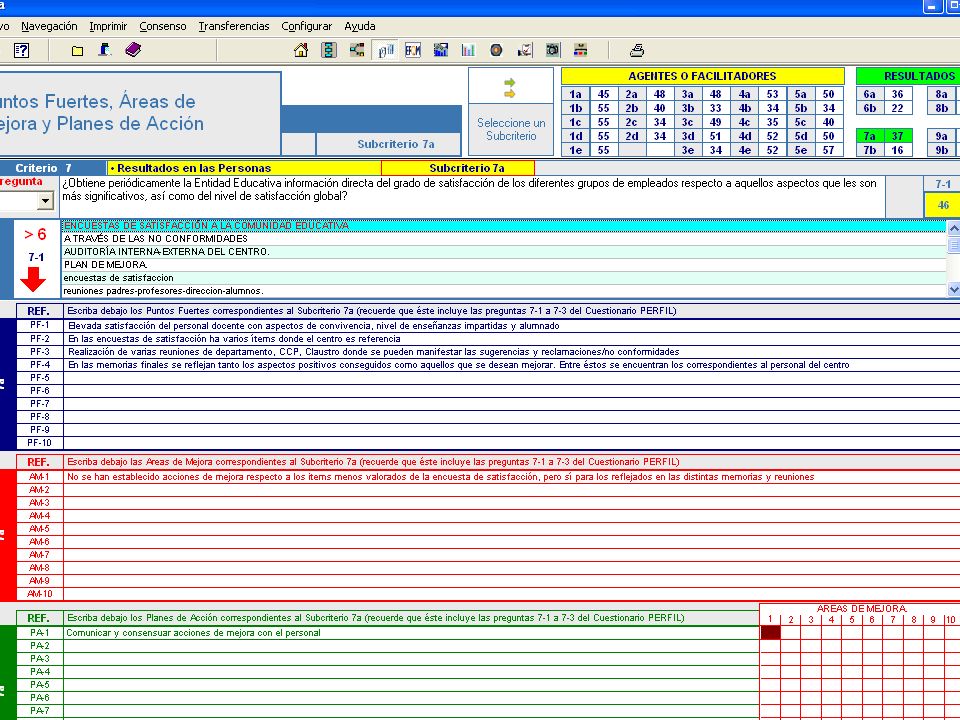Viewport: 960px width, 720px height.
Task: Select subcriterion 2b button
Action: point(632,108)
